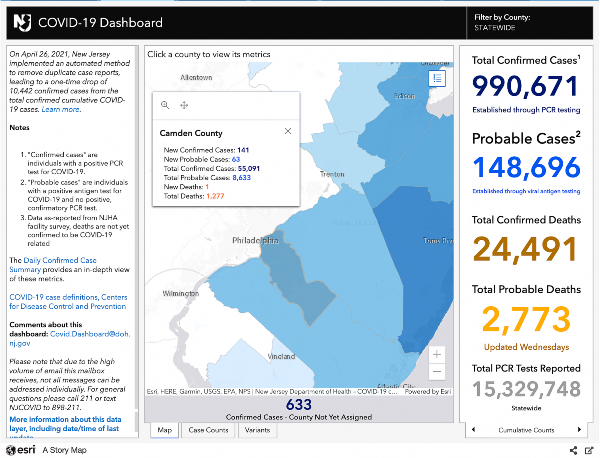Zoom in on map with plus button
This screenshot has width=600, height=458.
[x=437, y=355]
